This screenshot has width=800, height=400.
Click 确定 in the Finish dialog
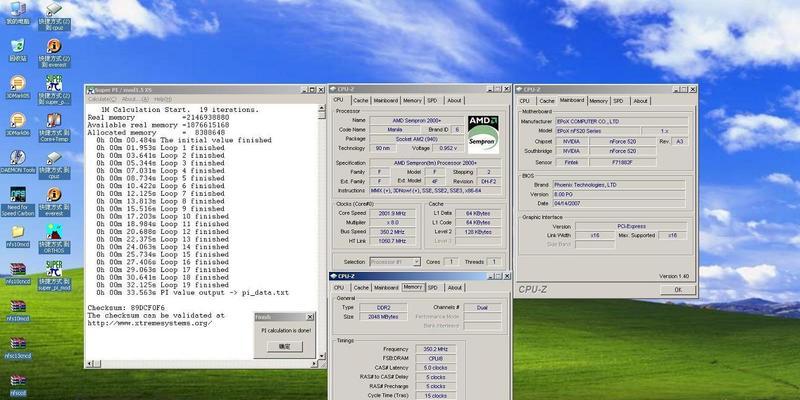(x=285, y=346)
